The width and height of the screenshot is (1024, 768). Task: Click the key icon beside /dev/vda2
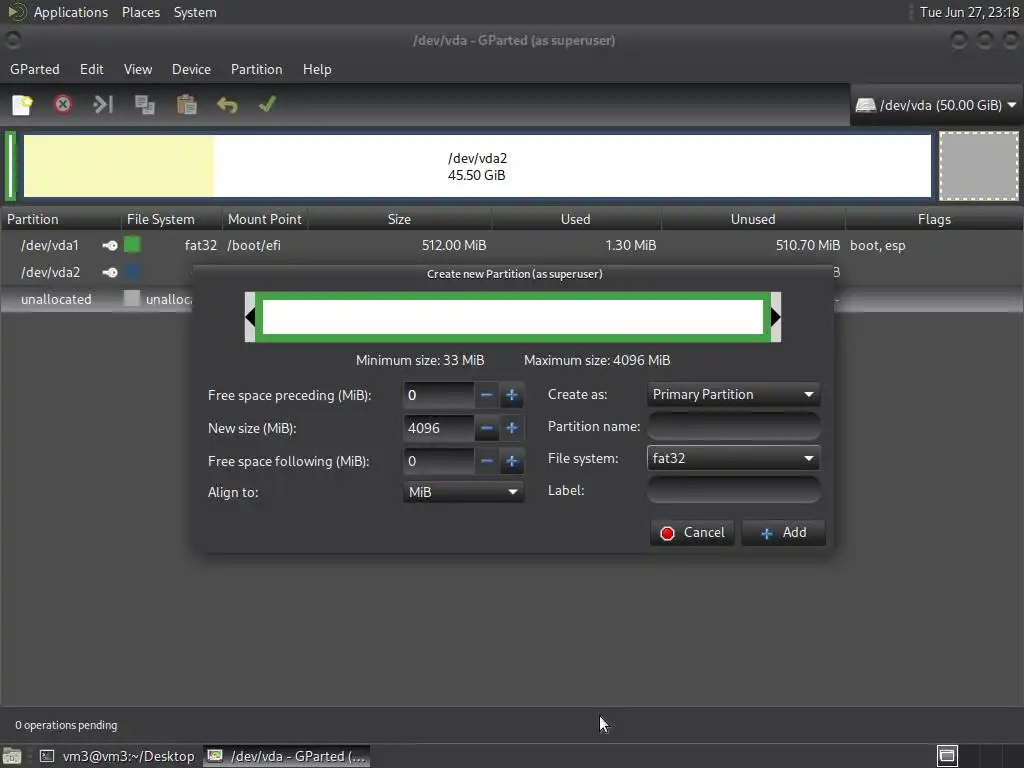tap(110, 272)
